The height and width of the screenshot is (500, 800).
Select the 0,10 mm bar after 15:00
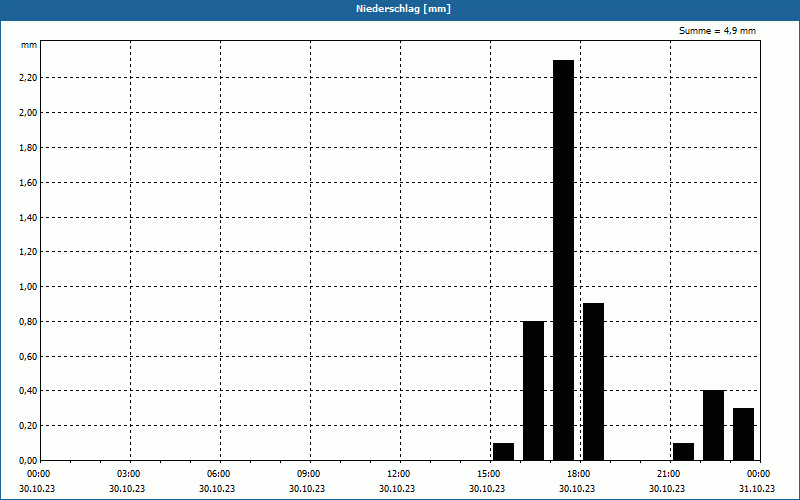504,452
